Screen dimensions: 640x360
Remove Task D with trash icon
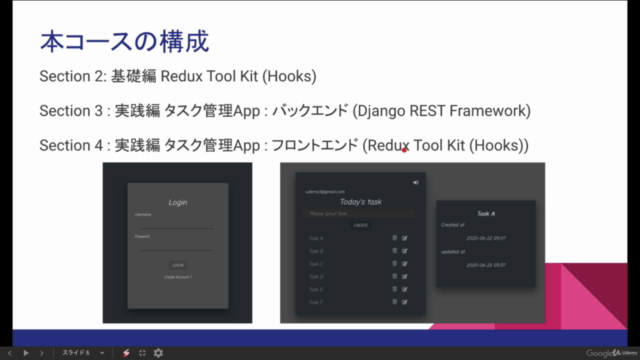click(x=394, y=276)
